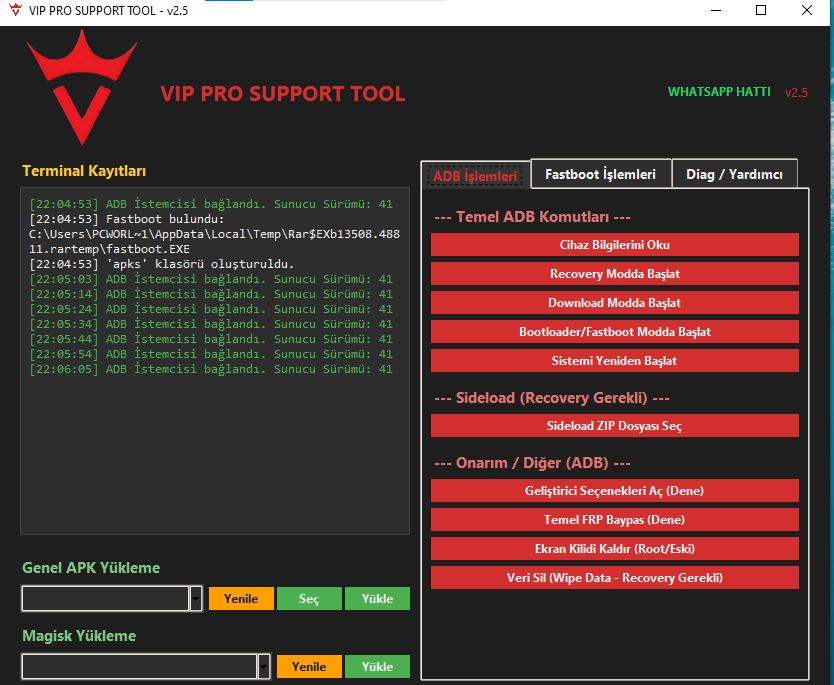Click Sideload ZIP Dosyası Seç
Screen dimensions: 834x685
click(614, 425)
